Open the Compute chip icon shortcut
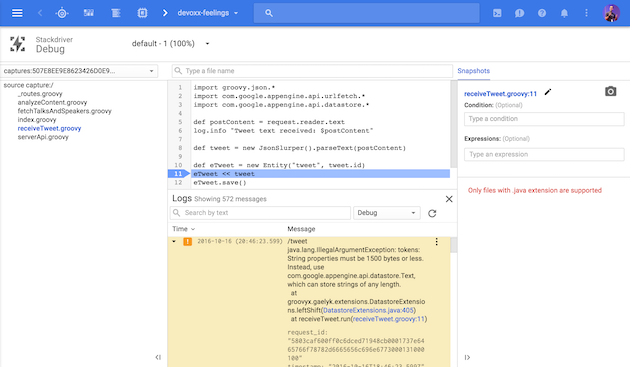630x367 pixels. click(142, 13)
